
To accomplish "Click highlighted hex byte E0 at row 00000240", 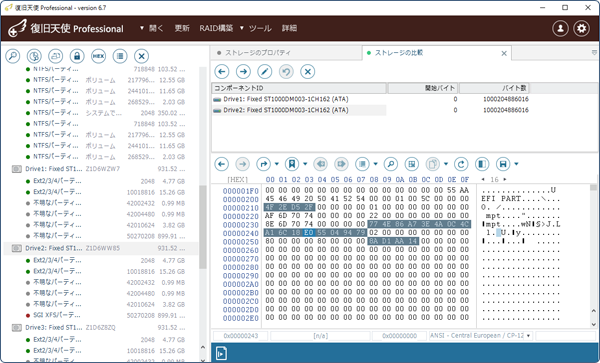I will tap(308, 233).
